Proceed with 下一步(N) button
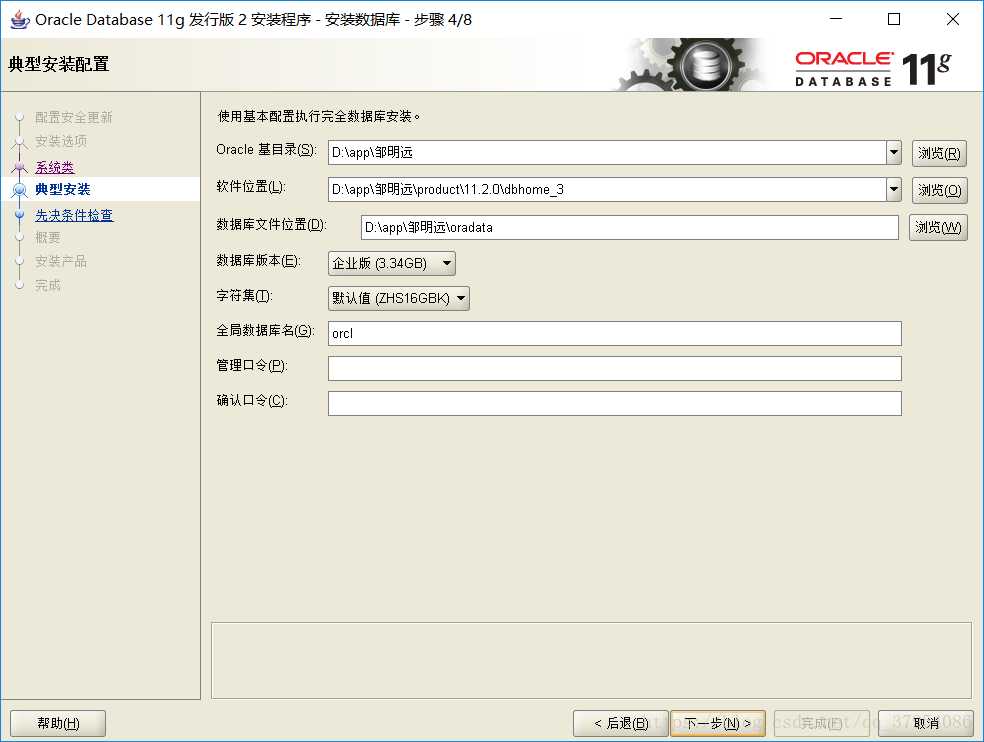Image resolution: width=984 pixels, height=742 pixels. (717, 723)
